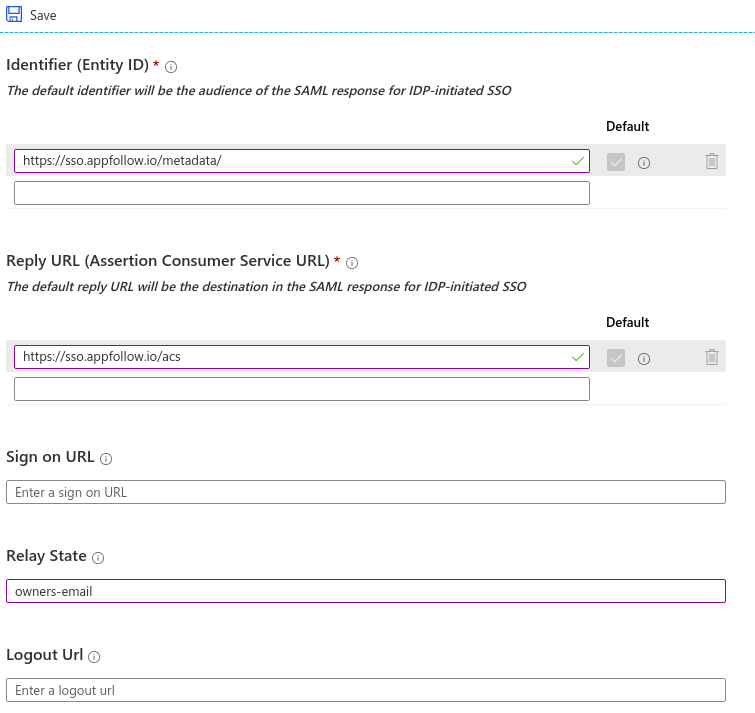Click the info icon beside Reply URL heading
Screen dimensions: 755x713
tap(352, 263)
